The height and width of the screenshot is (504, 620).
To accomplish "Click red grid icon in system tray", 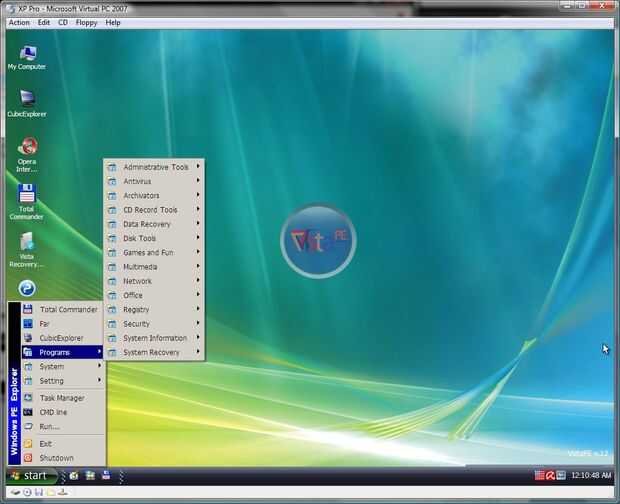I will point(539,476).
